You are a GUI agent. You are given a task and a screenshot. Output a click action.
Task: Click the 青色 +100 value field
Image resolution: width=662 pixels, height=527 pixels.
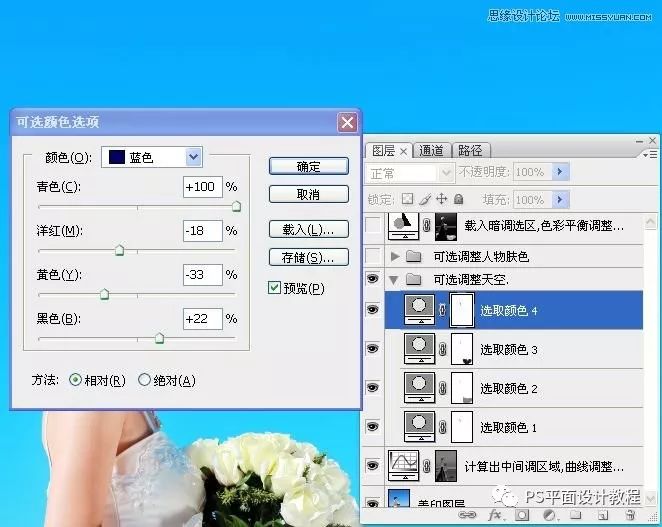pos(203,187)
